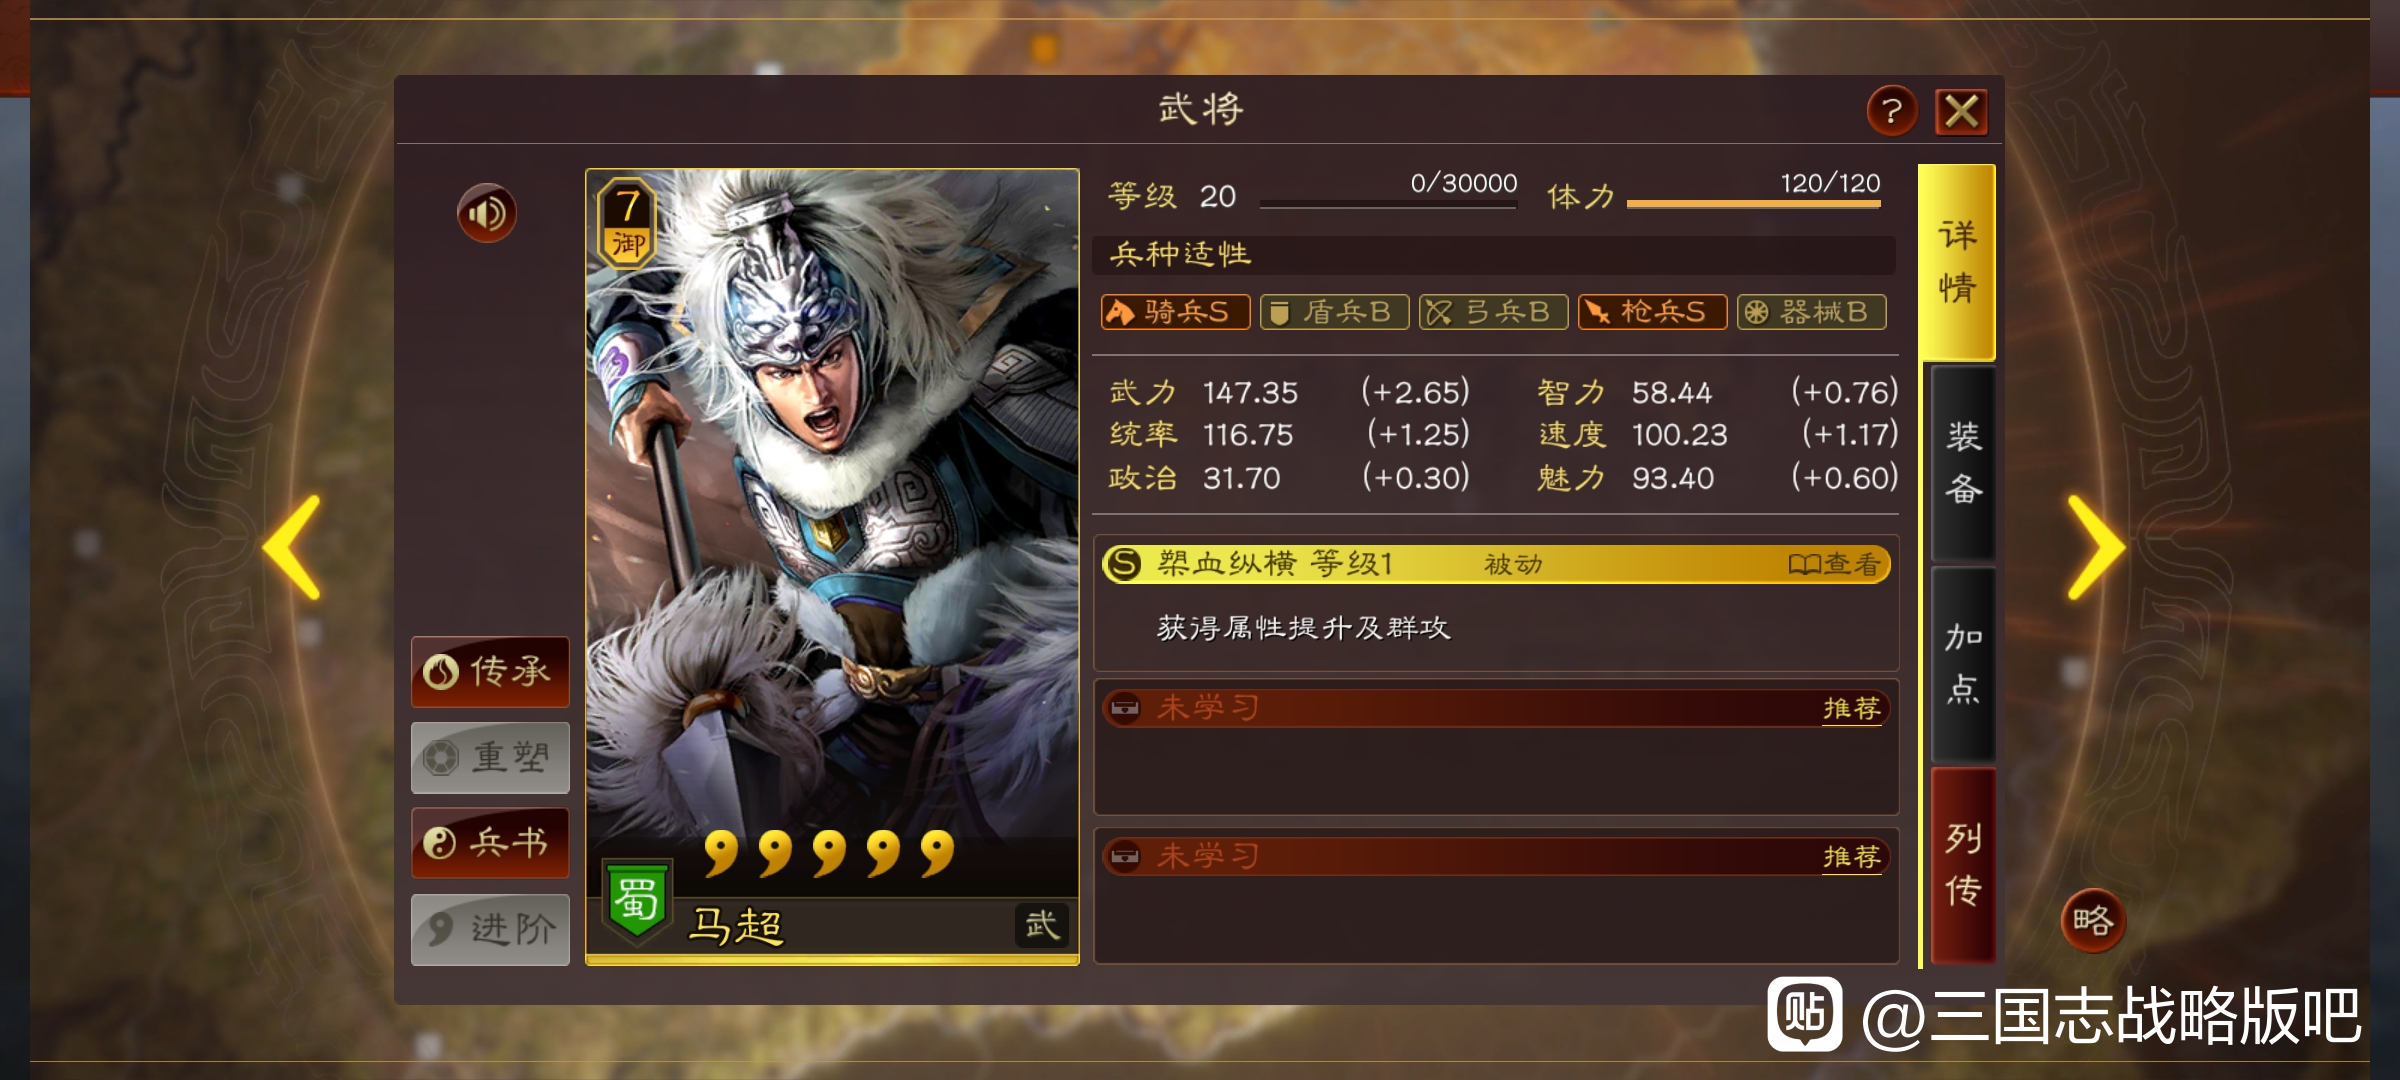
Task: Tap 推荐 on the first unlearned skill
Action: click(1851, 709)
